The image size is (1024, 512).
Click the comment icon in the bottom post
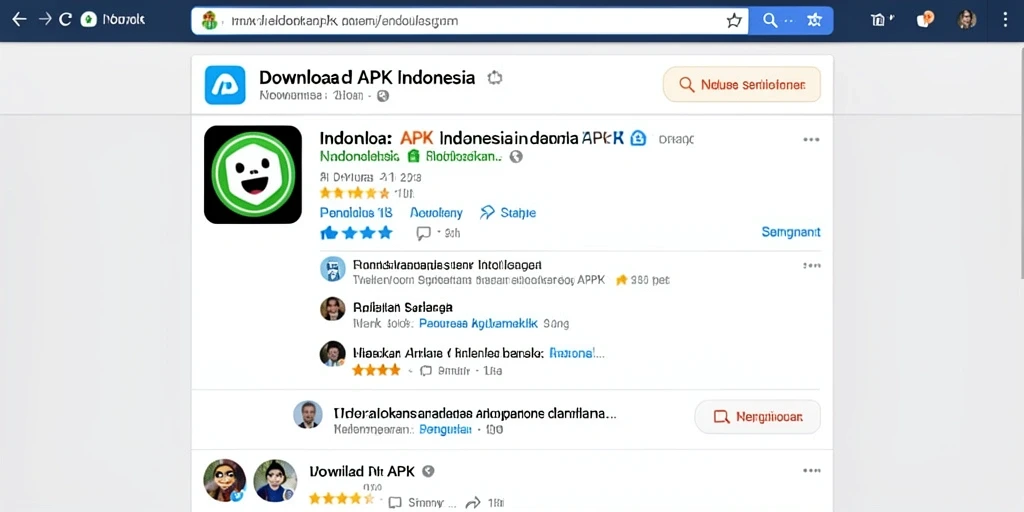[394, 503]
